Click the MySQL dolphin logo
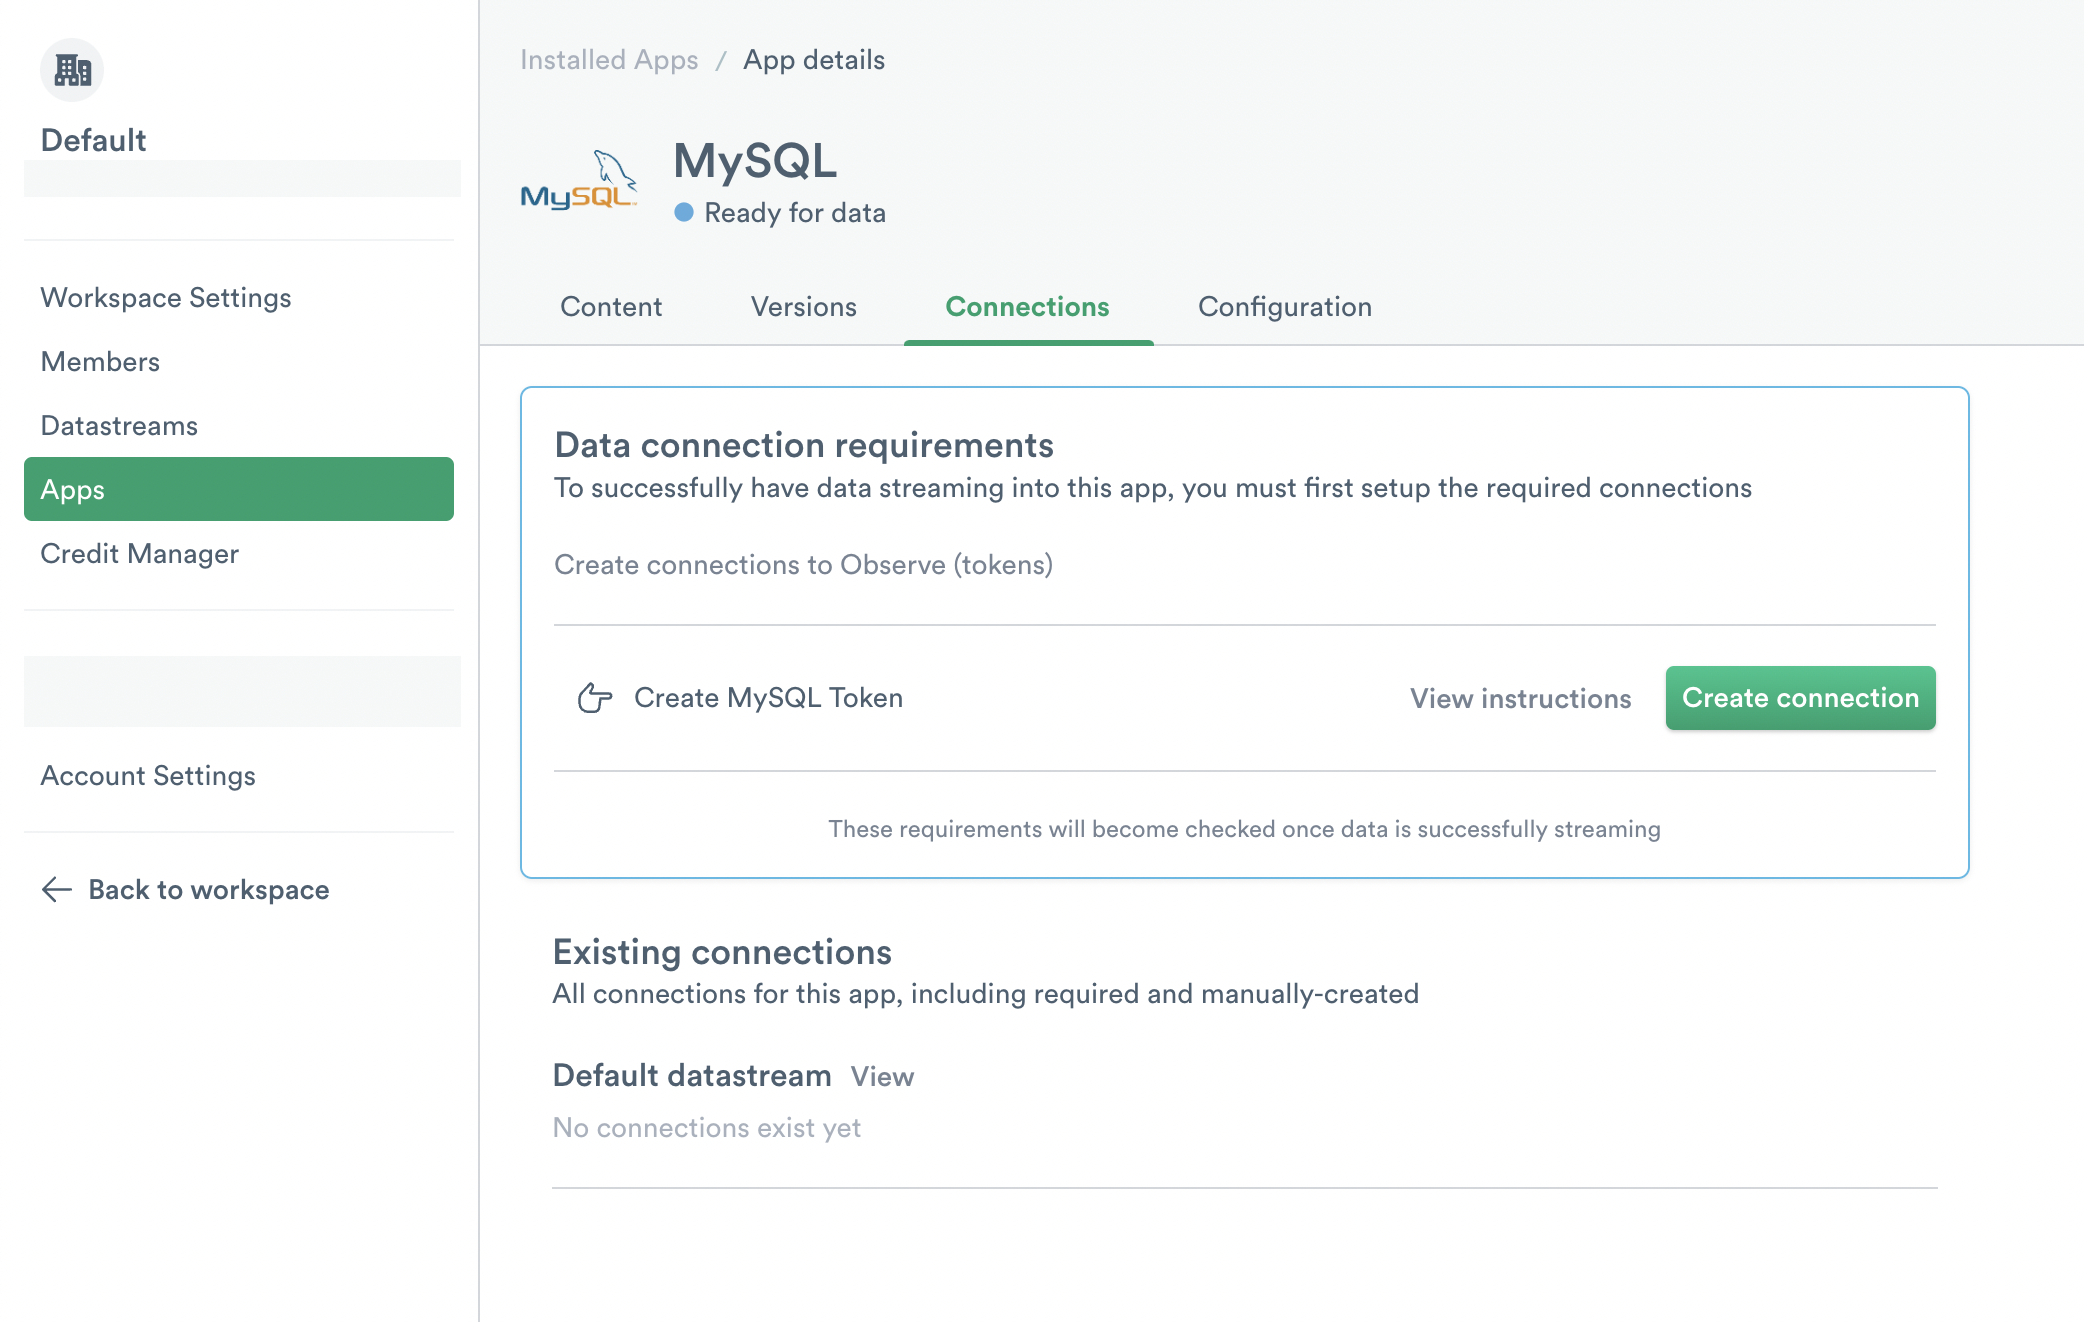Screen dimensions: 2084x1322 click(579, 180)
